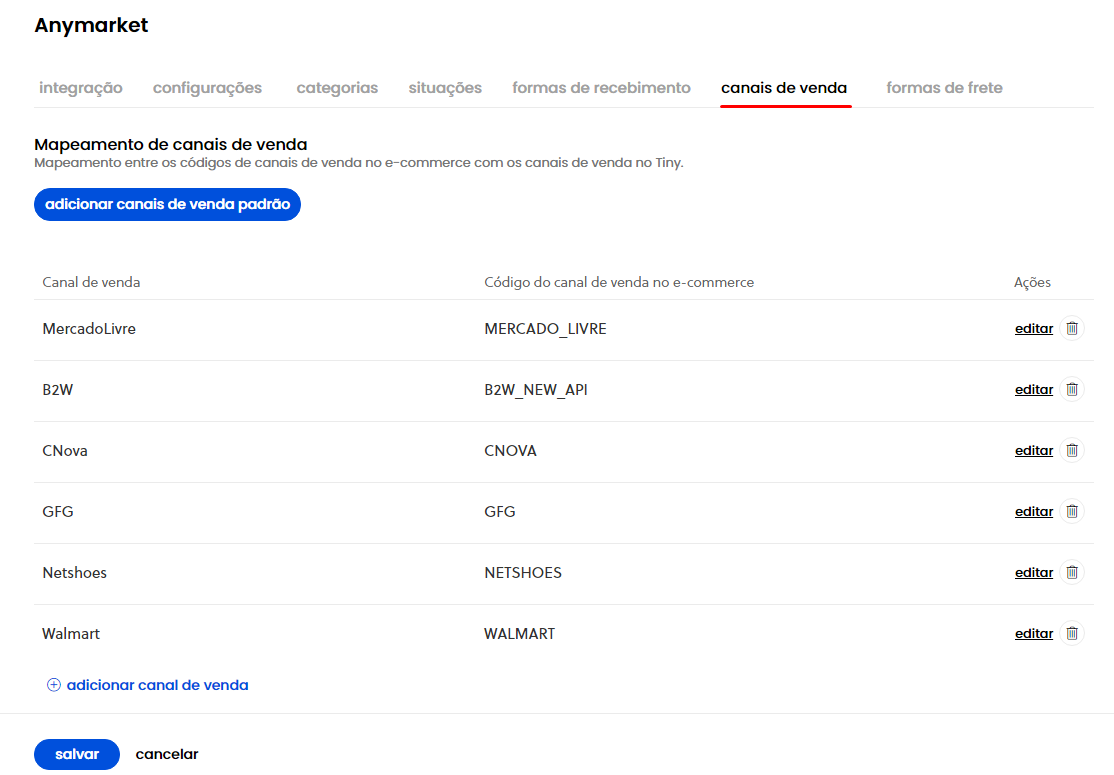Switch to the formas de frete tab

tap(944, 88)
